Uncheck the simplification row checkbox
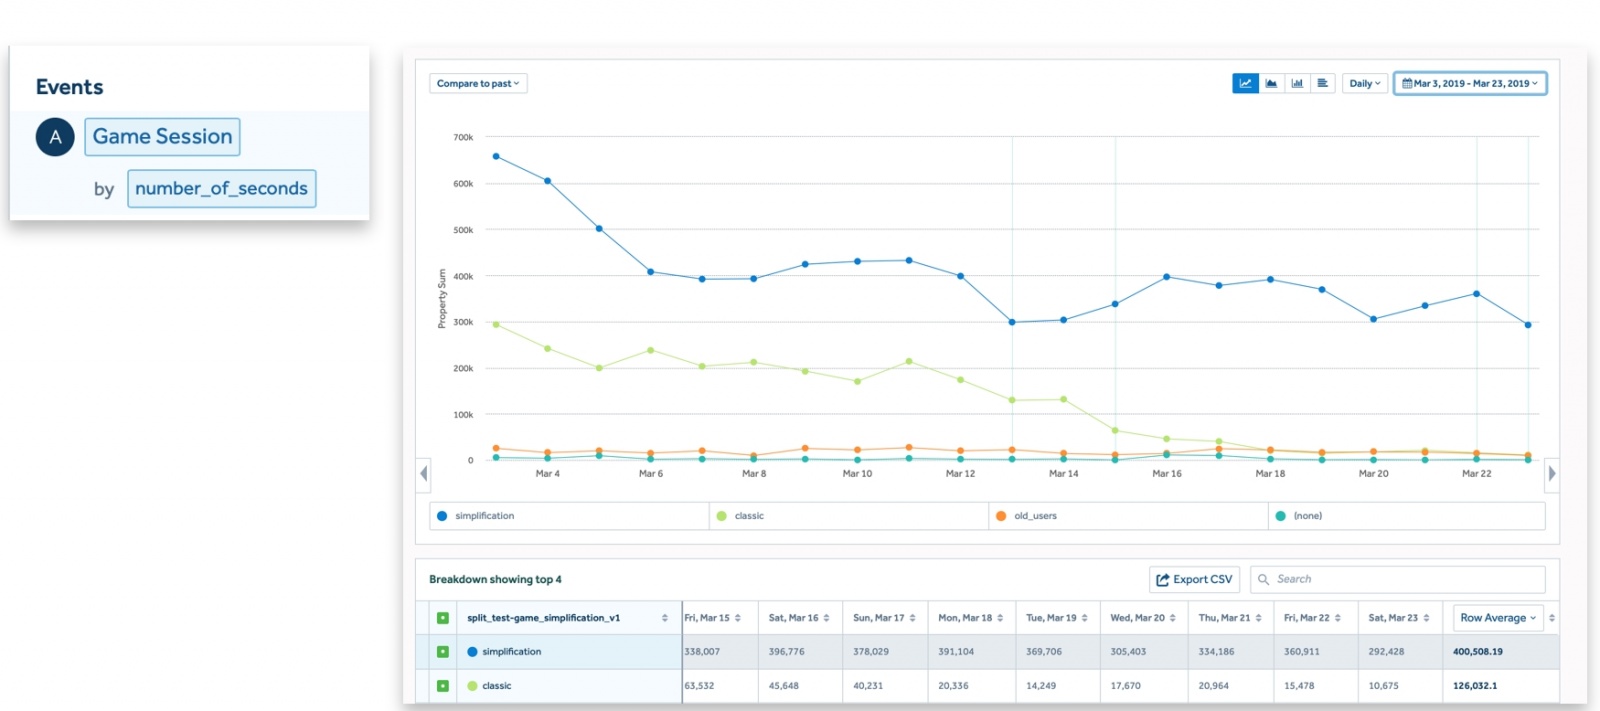The width and height of the screenshot is (1600, 711). point(443,652)
